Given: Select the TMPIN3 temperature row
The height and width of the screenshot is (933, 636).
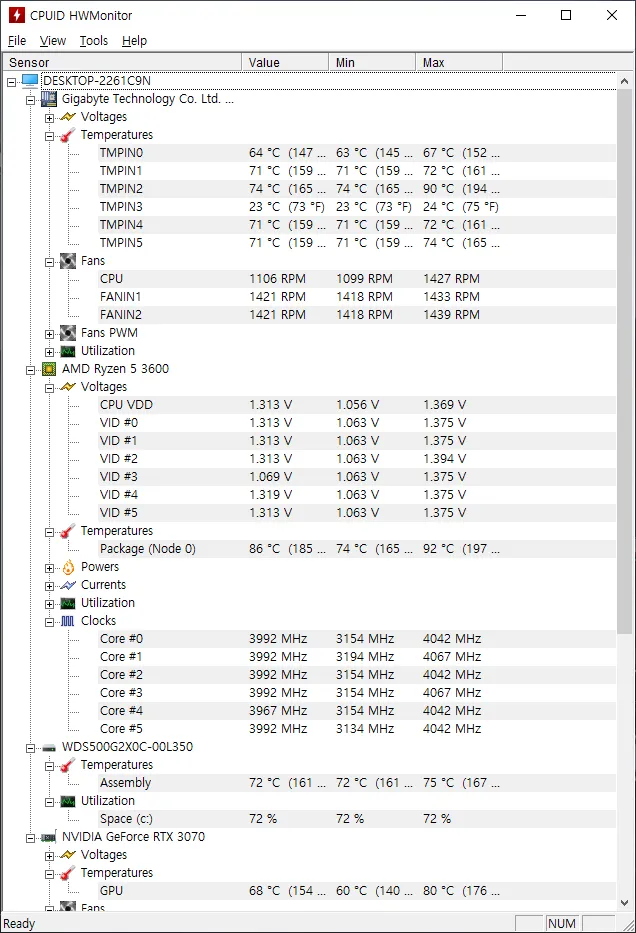Looking at the screenshot, I should click(357, 207).
